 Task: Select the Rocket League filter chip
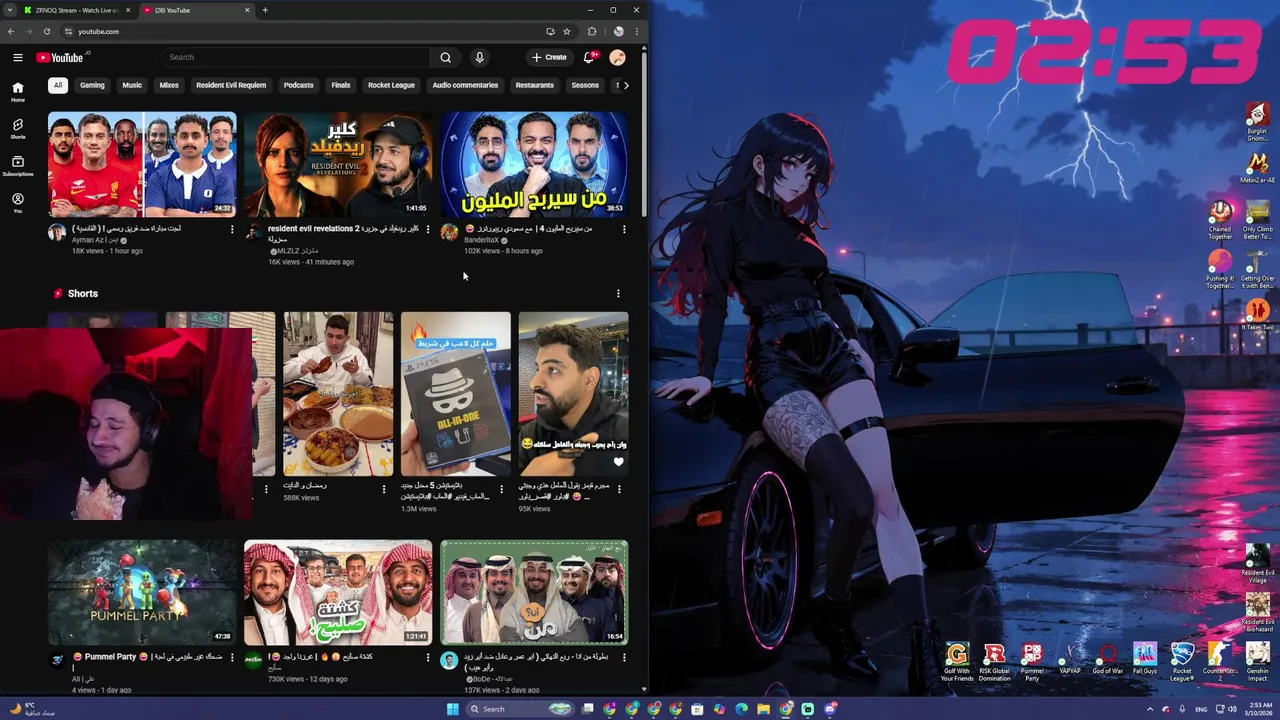391,85
